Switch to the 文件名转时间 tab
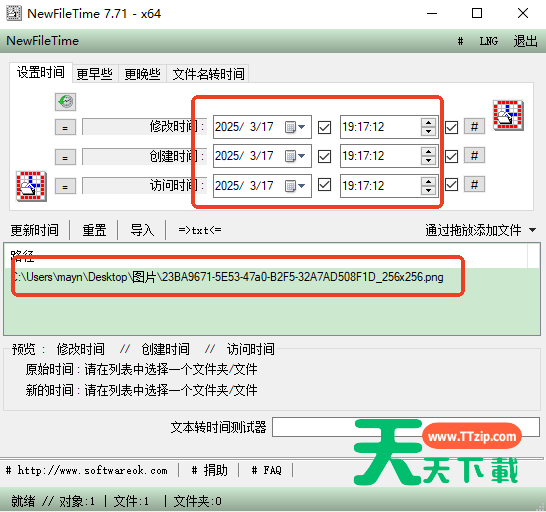Viewport: 546px width, 512px height. pyautogui.click(x=208, y=74)
